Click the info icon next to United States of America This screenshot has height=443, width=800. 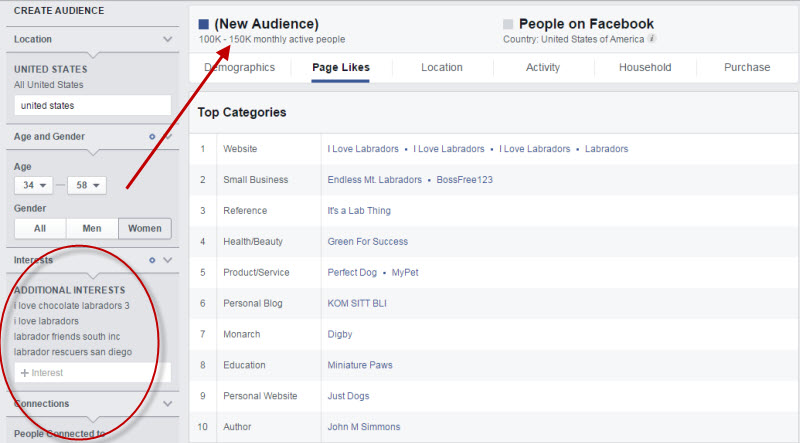point(652,39)
